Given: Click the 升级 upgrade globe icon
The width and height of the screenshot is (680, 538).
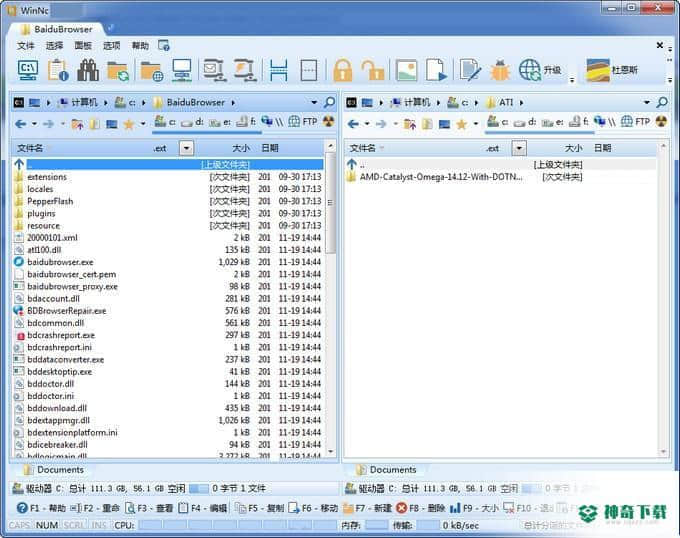Looking at the screenshot, I should tap(540, 70).
